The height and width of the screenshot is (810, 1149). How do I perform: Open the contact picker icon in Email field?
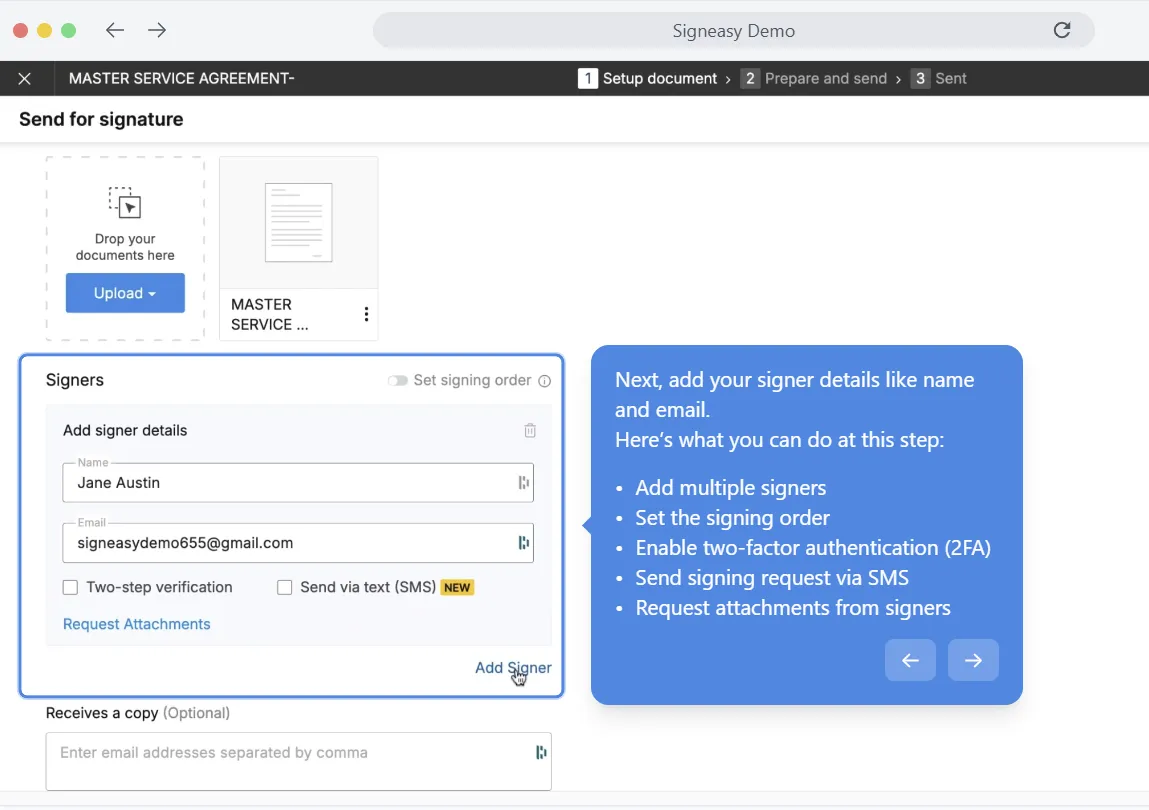click(x=524, y=542)
